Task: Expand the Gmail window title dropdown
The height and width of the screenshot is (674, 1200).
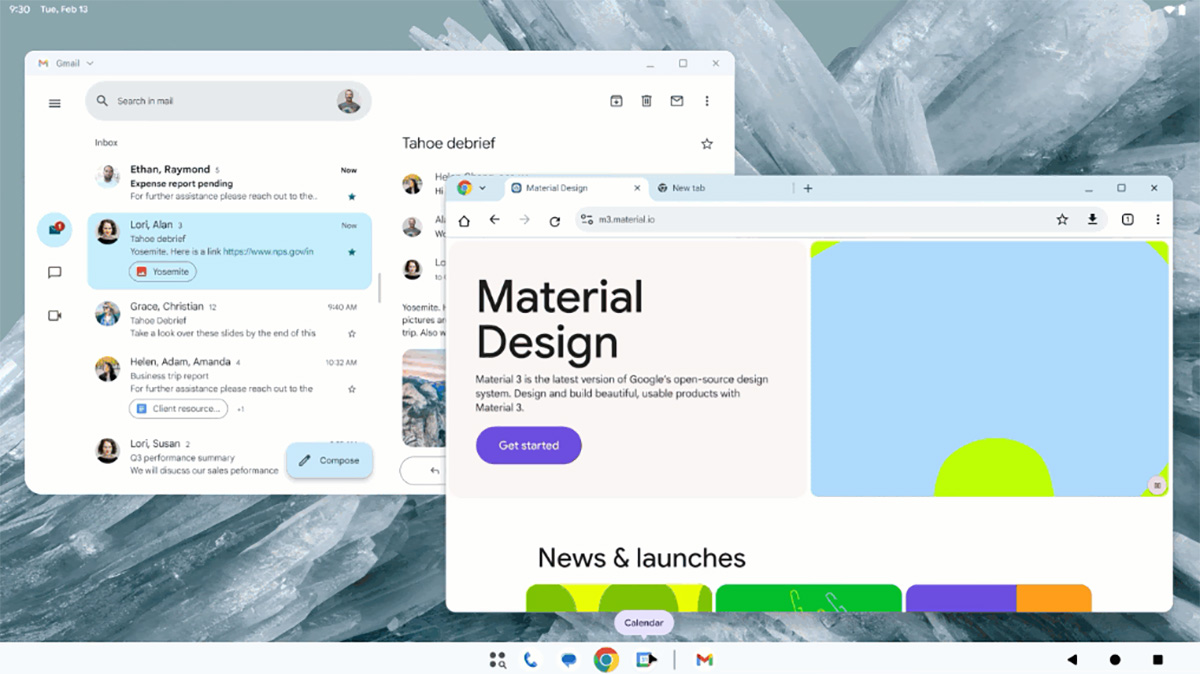Action: pyautogui.click(x=90, y=63)
